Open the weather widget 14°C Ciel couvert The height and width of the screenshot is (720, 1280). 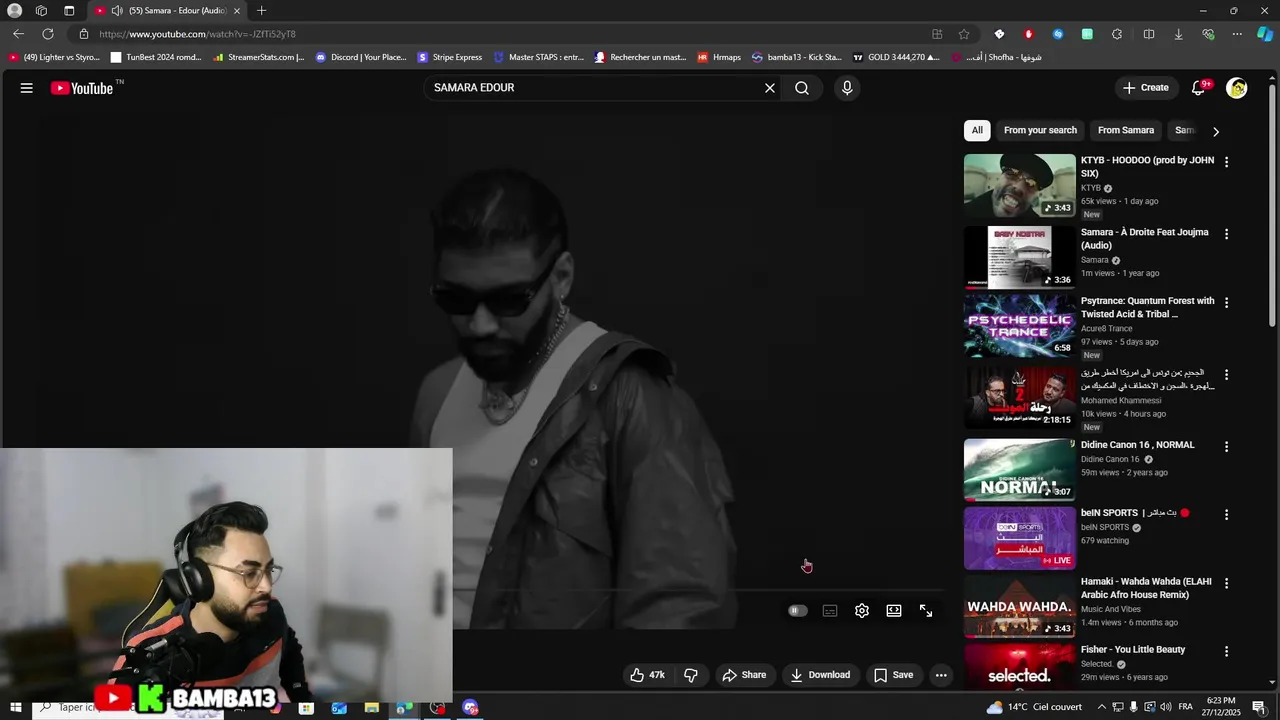tap(1033, 707)
